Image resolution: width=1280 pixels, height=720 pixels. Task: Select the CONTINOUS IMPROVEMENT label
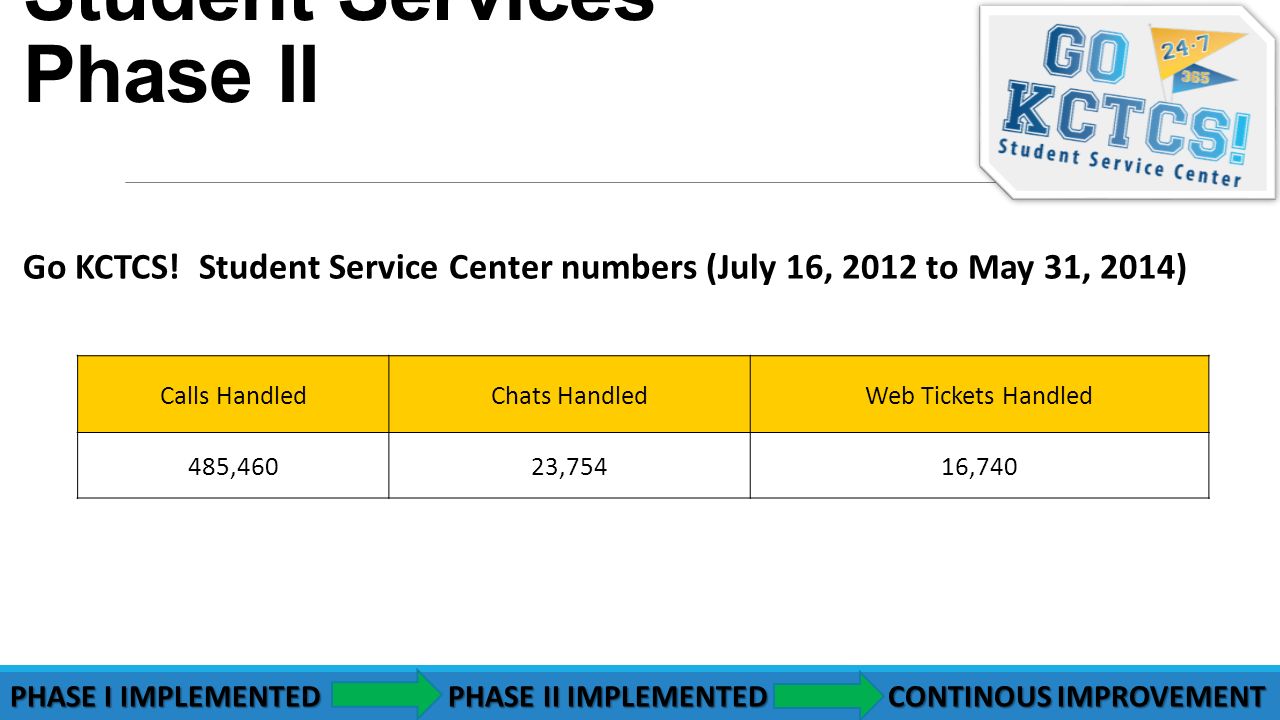(x=1076, y=696)
